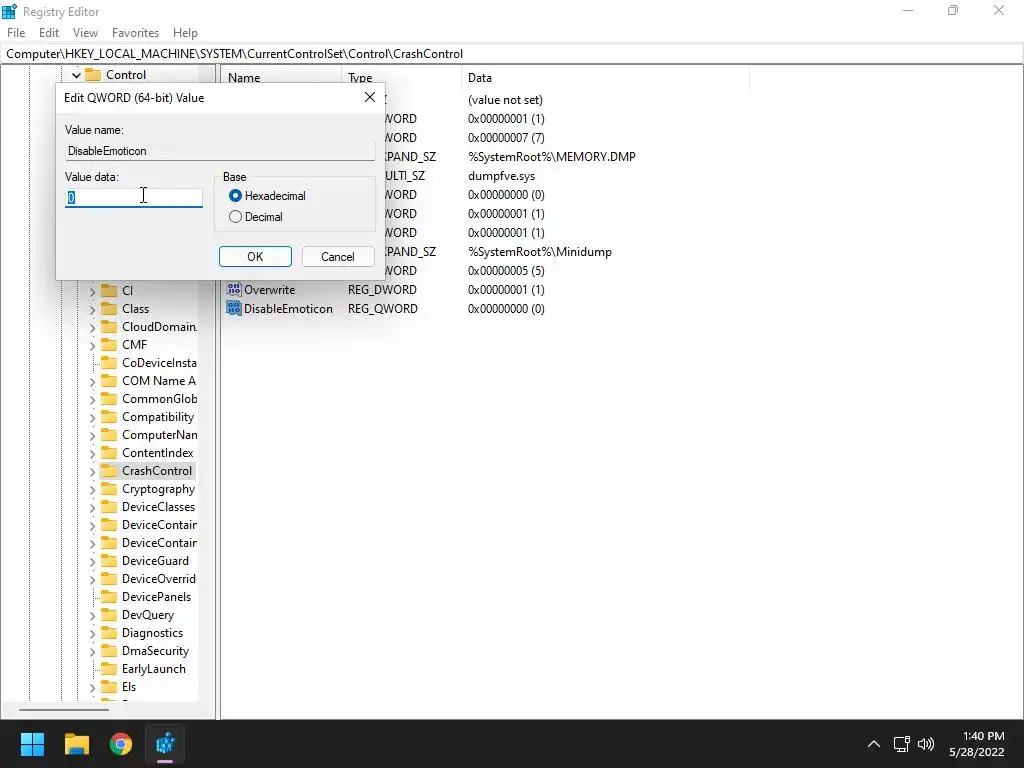Image resolution: width=1024 pixels, height=768 pixels.
Task: Collapse the Control tree node
Action: click(76, 75)
